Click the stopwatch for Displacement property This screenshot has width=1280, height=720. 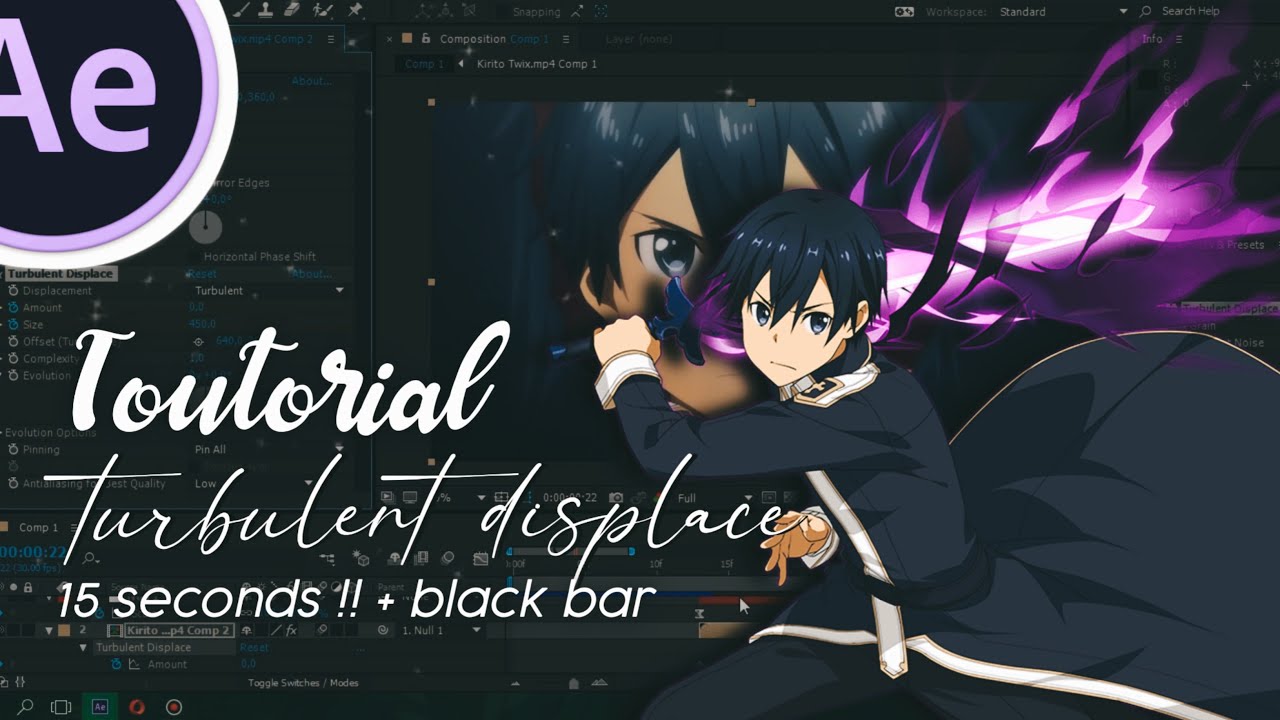click(x=13, y=291)
